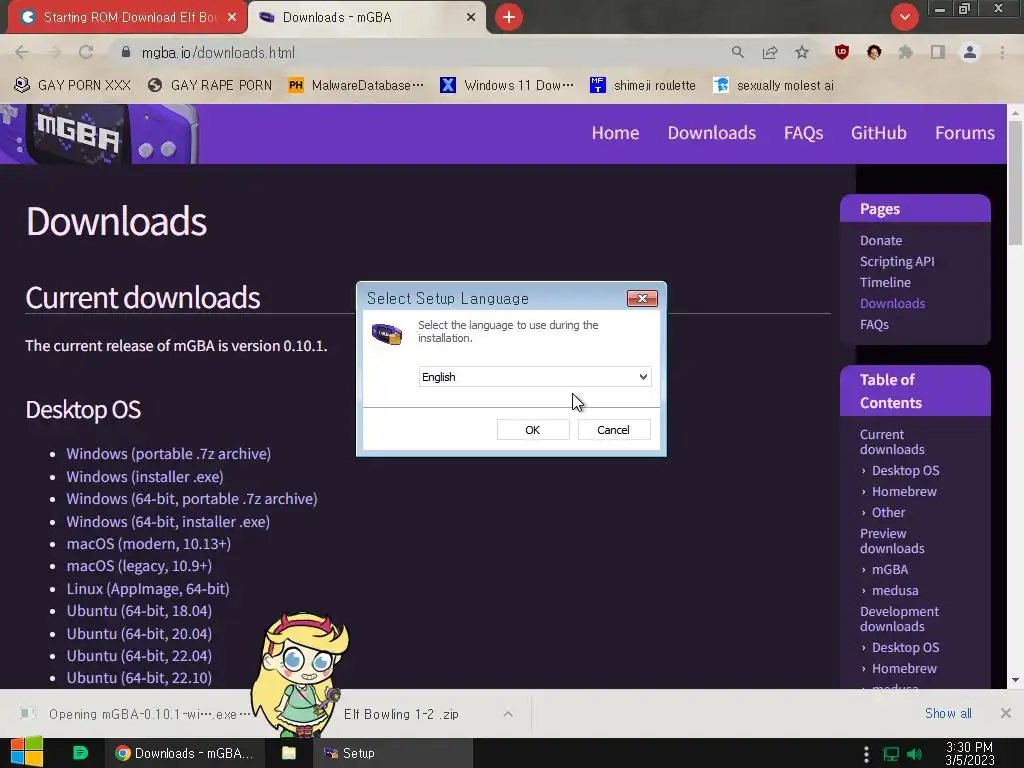Open the Chrome profile avatar
This screenshot has width=1024, height=768.
point(970,52)
